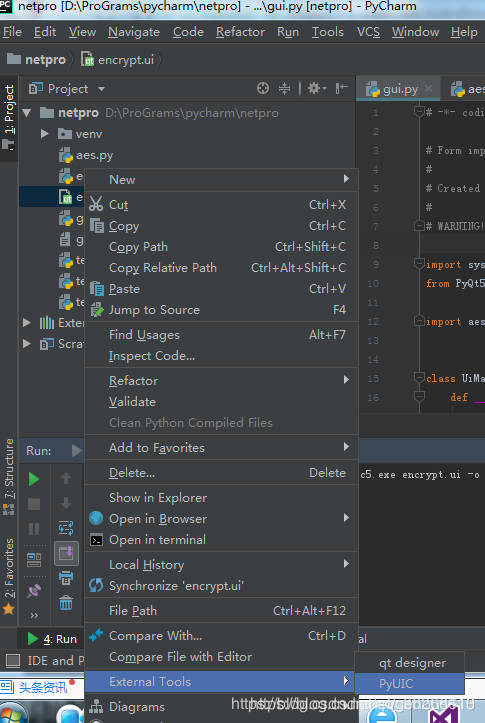Close the gui.py editor tab
This screenshot has width=485, height=723.
(x=428, y=89)
